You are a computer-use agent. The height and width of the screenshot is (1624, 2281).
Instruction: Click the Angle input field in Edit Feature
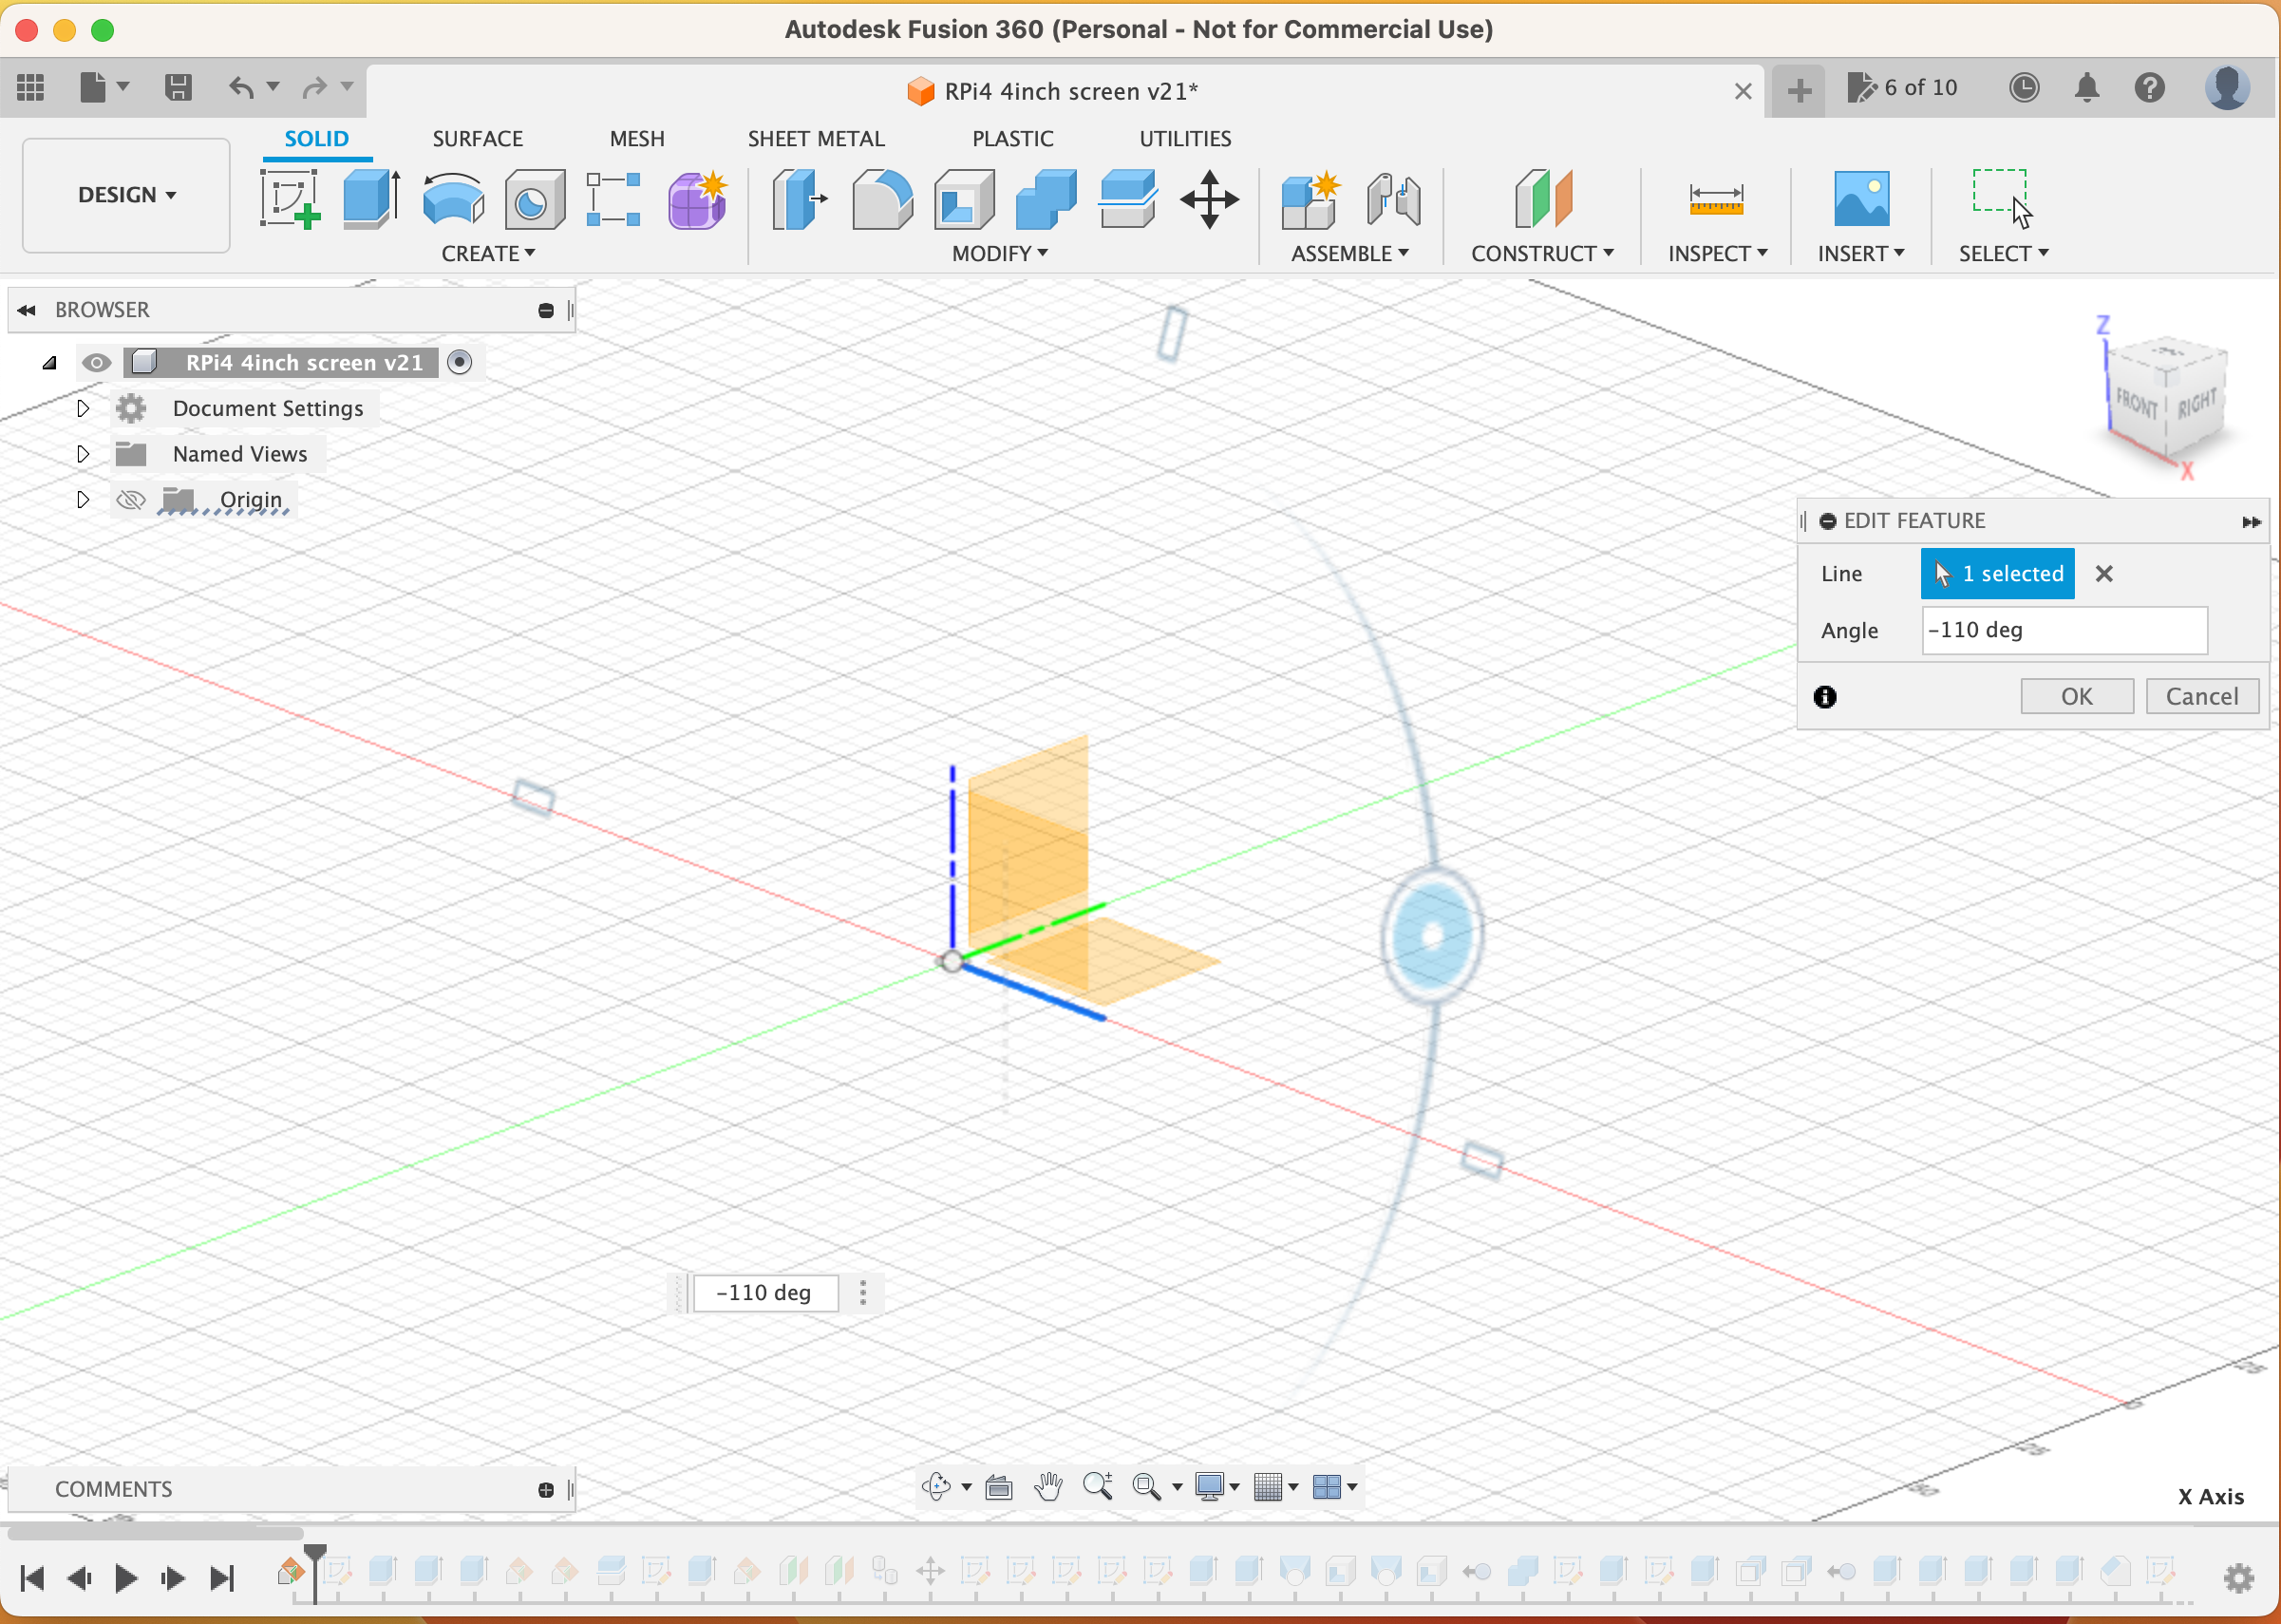(x=2064, y=630)
